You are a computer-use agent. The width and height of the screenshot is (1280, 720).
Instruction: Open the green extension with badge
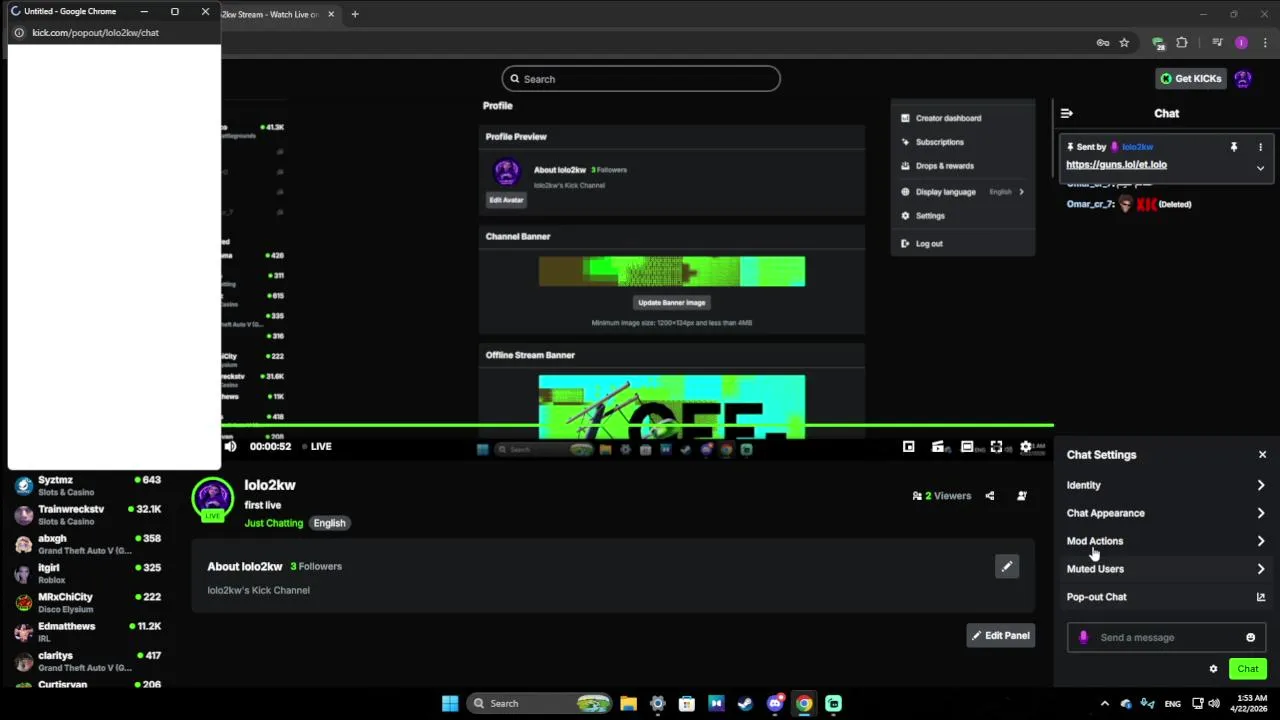point(1158,43)
